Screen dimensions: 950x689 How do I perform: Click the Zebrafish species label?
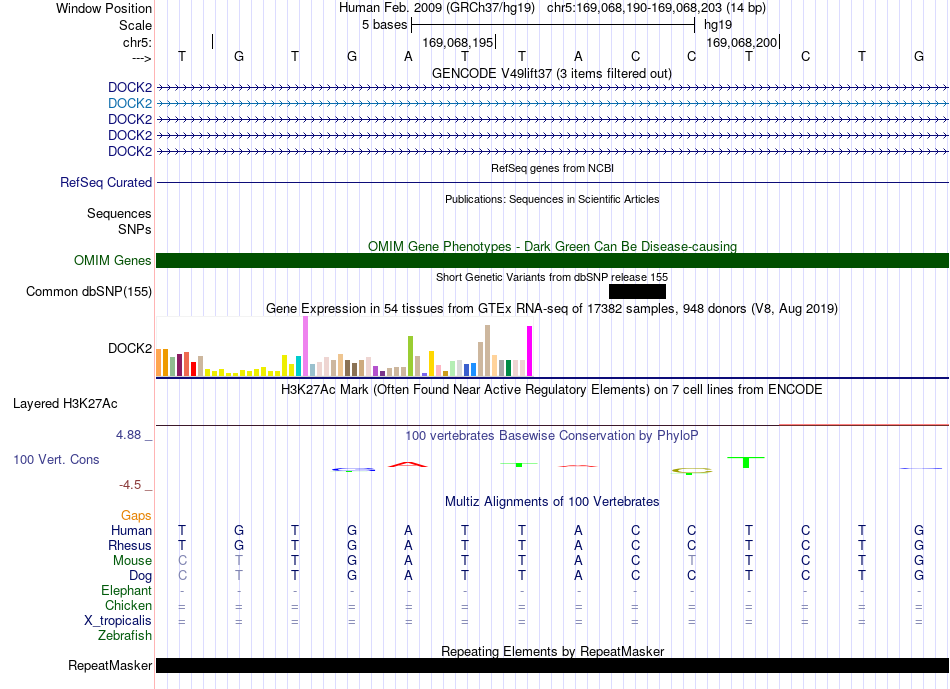click(x=125, y=636)
